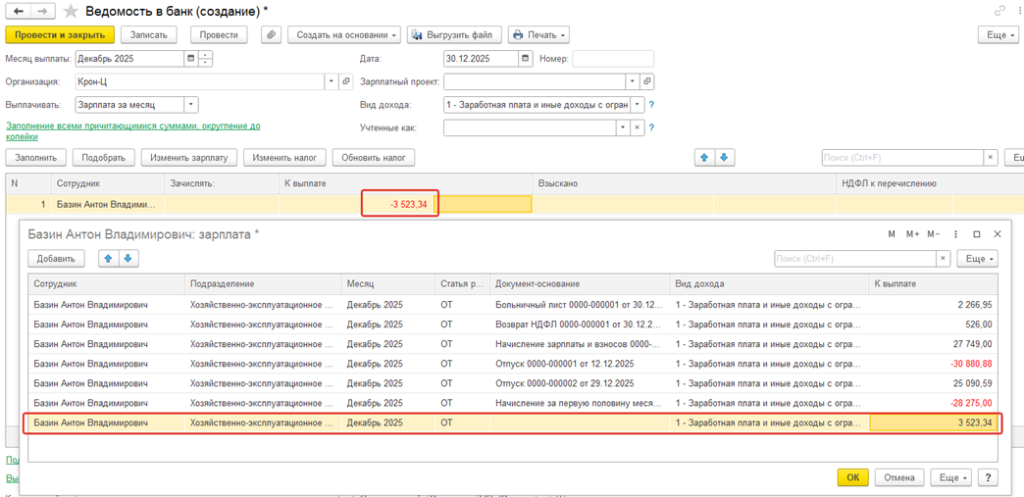Open the dialog's three-dot menu
The height and width of the screenshot is (497, 1024).
click(x=956, y=234)
